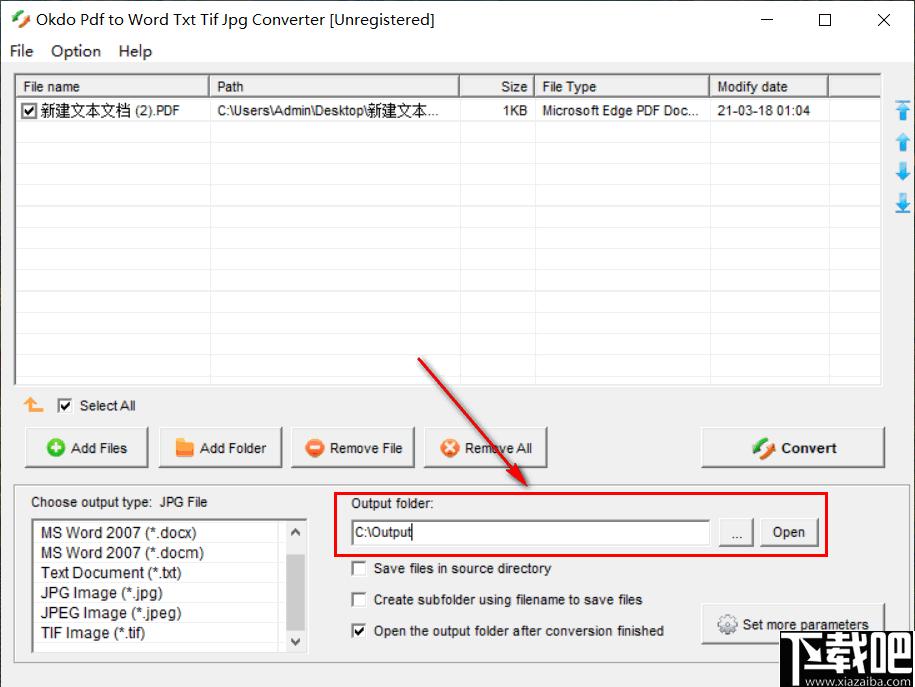Click the orange up-arrow icon beside Select All
915x687 pixels.
pyautogui.click(x=33, y=404)
